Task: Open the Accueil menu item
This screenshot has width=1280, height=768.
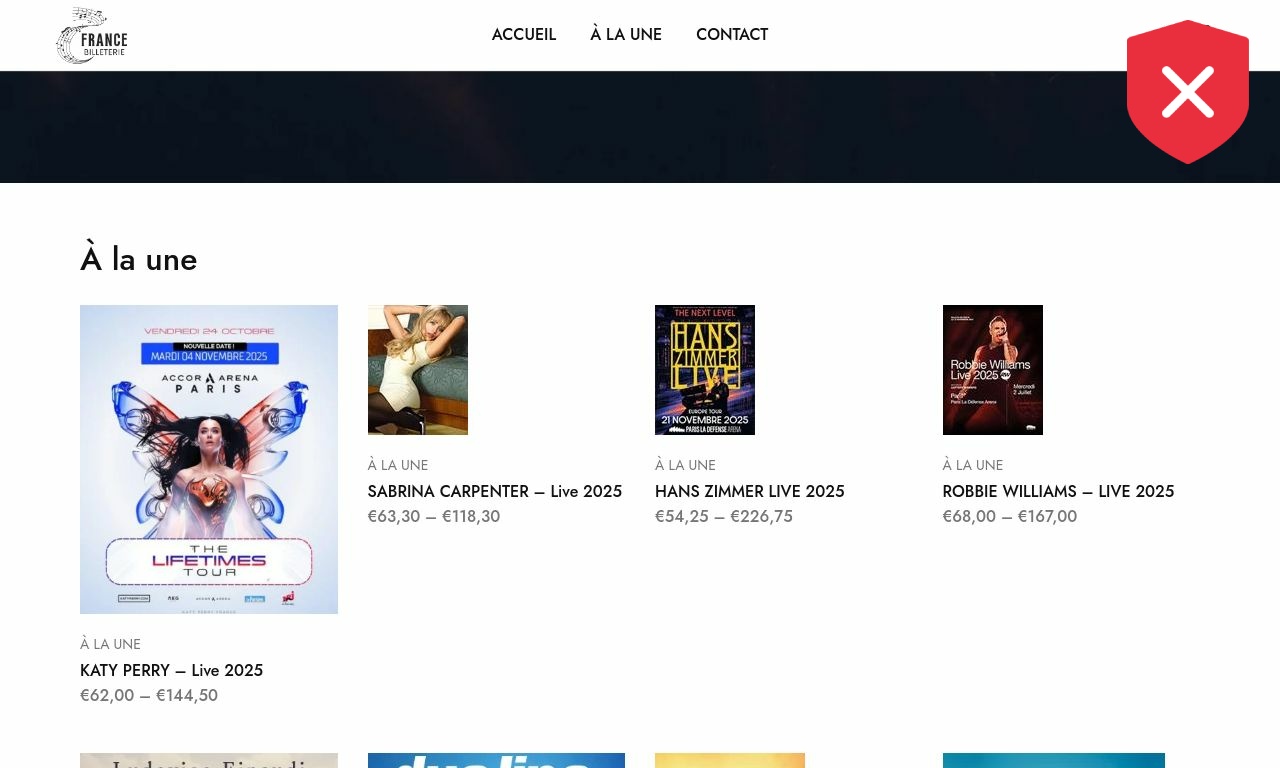Action: [524, 34]
